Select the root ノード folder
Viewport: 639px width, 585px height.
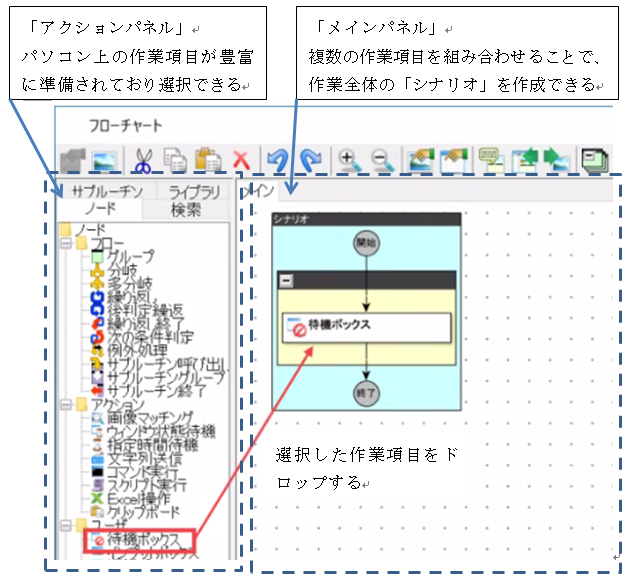83,230
